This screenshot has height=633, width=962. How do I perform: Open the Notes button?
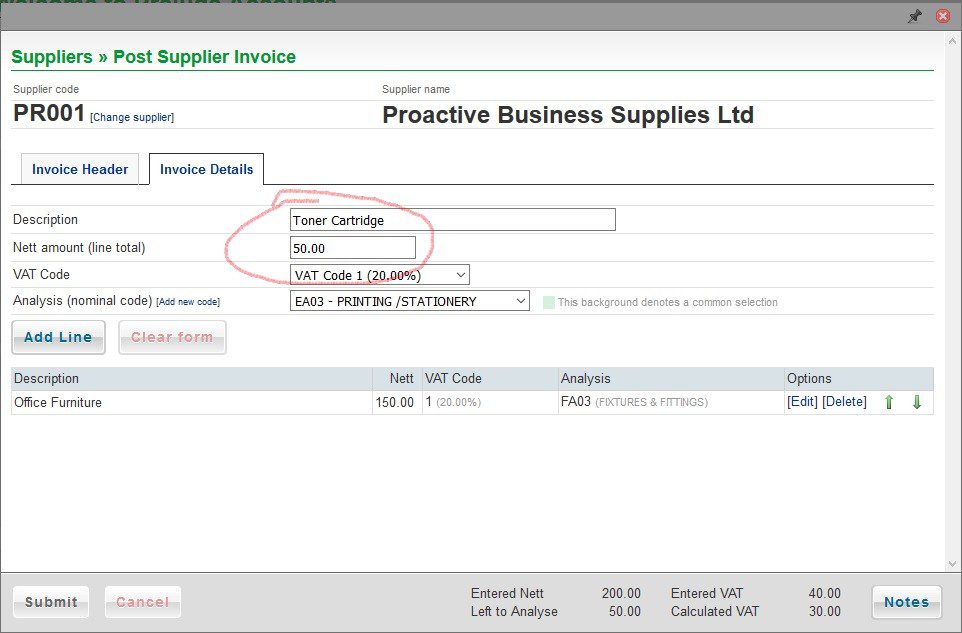click(906, 602)
